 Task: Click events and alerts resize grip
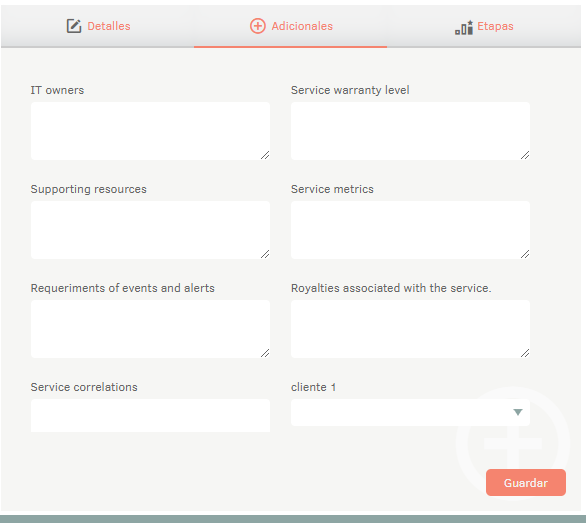[x=265, y=353]
